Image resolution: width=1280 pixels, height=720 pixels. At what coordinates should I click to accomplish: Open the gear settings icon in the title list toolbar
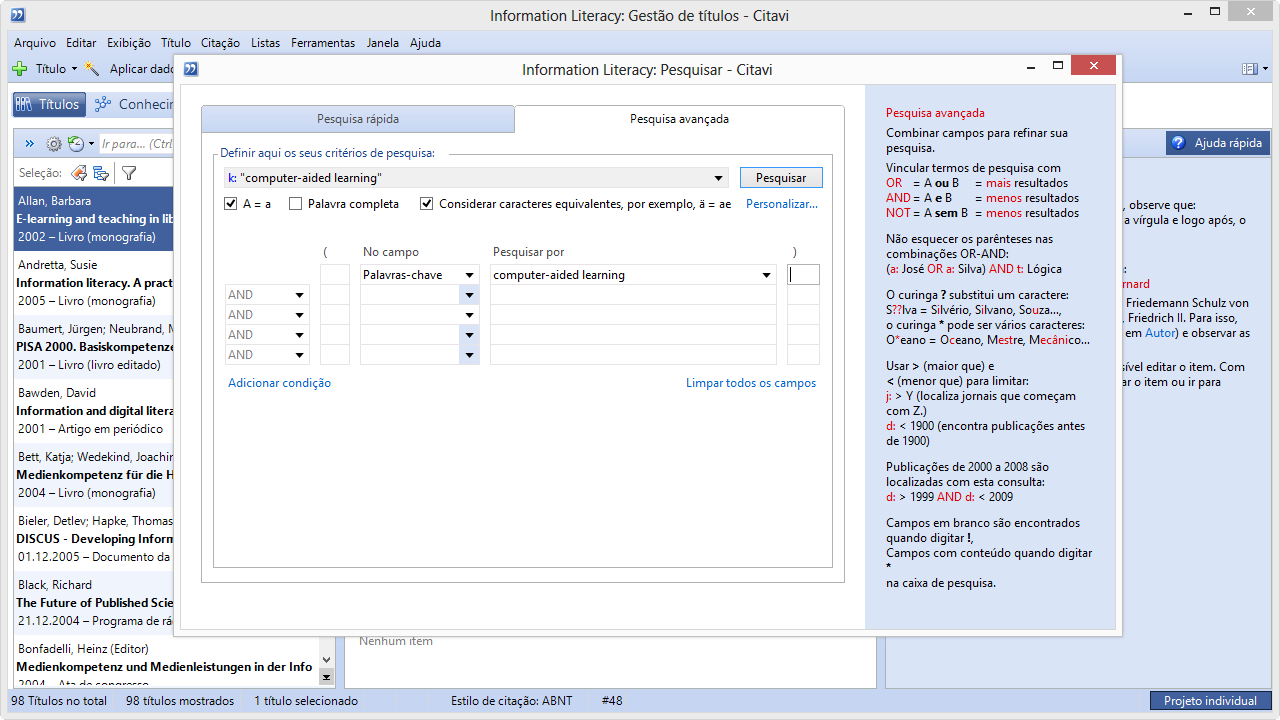[x=54, y=144]
